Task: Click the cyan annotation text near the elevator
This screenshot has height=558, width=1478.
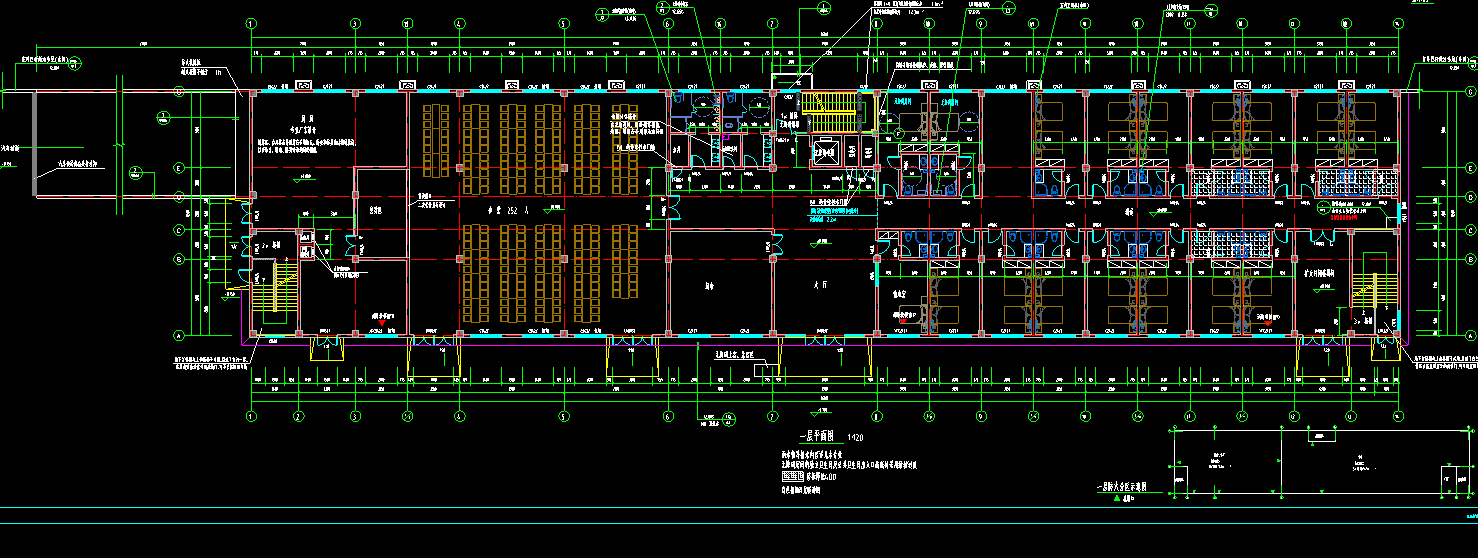Action: [840, 211]
